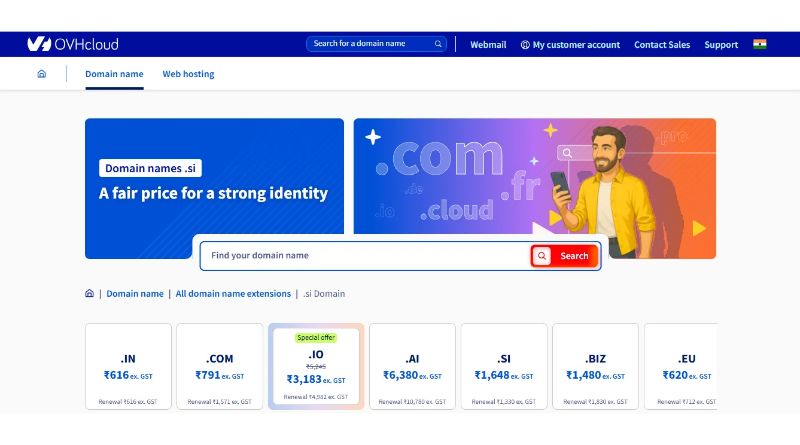Select the .SI domain price card
The height and width of the screenshot is (445, 800).
(x=504, y=366)
